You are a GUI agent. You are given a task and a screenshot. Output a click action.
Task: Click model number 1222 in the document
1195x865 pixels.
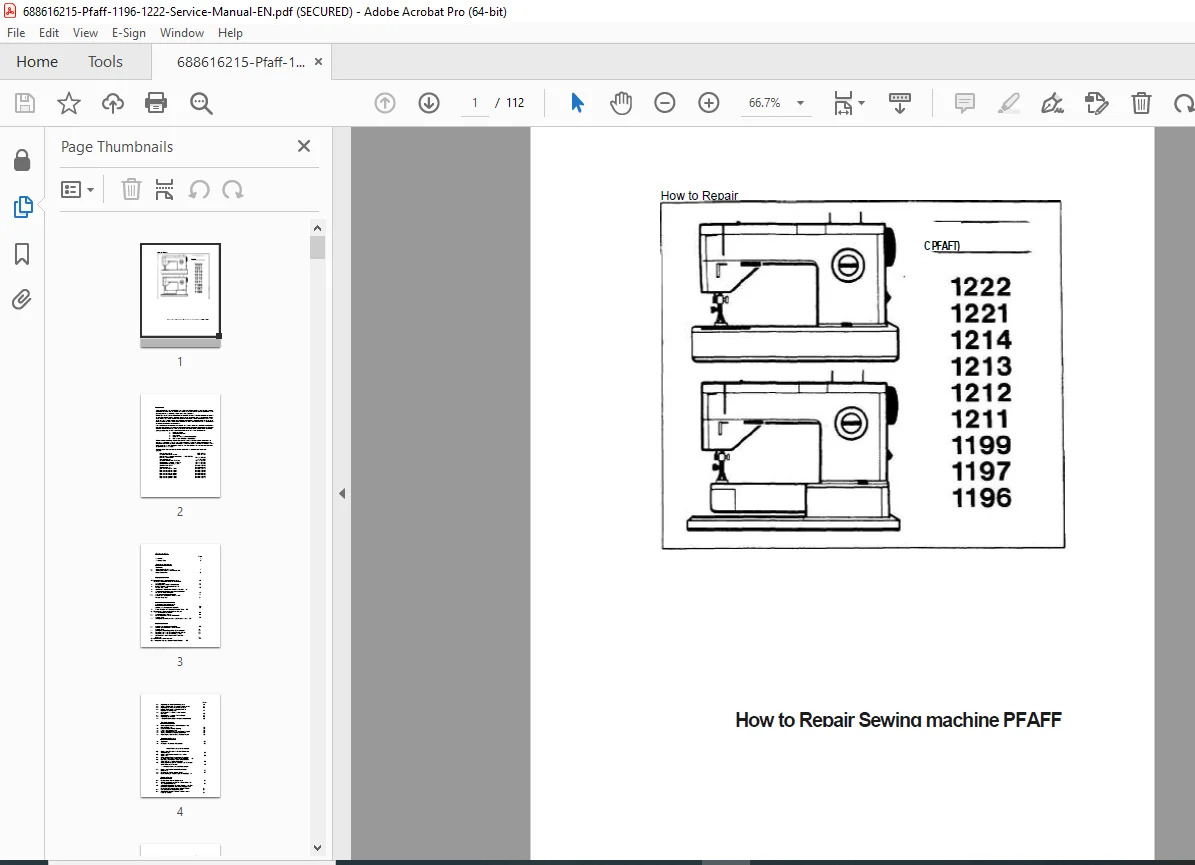[980, 287]
